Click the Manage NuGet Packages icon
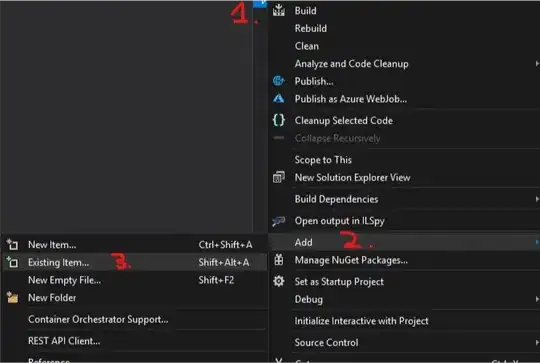 [279, 260]
